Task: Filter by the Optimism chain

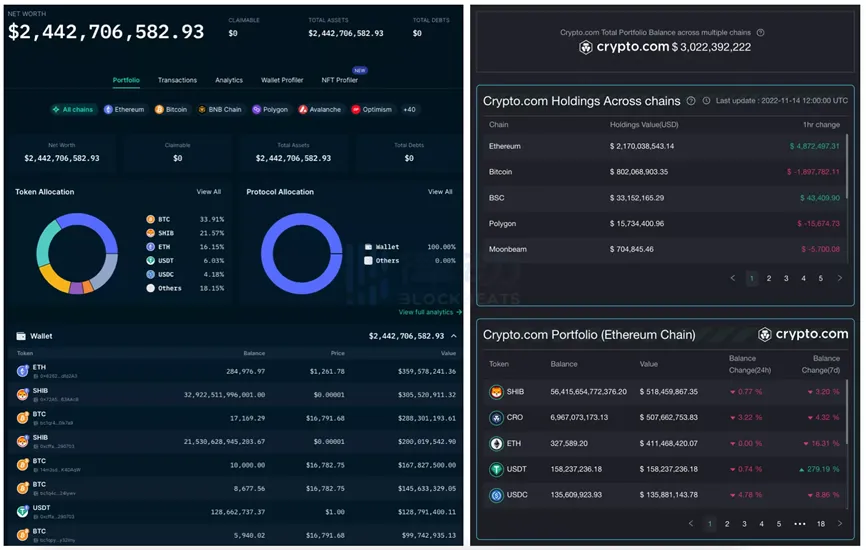Action: (x=372, y=109)
